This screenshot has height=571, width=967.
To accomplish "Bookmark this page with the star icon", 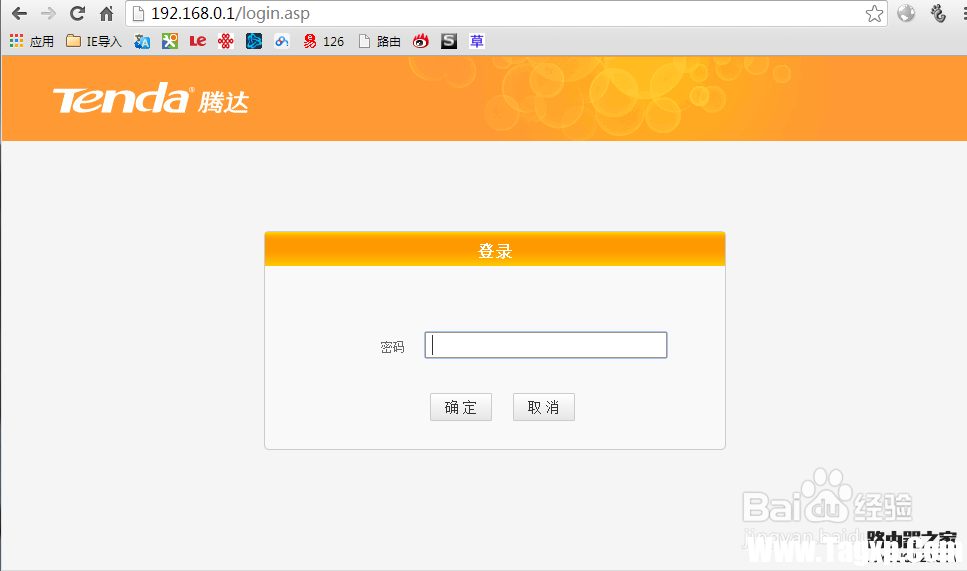I will click(x=874, y=14).
